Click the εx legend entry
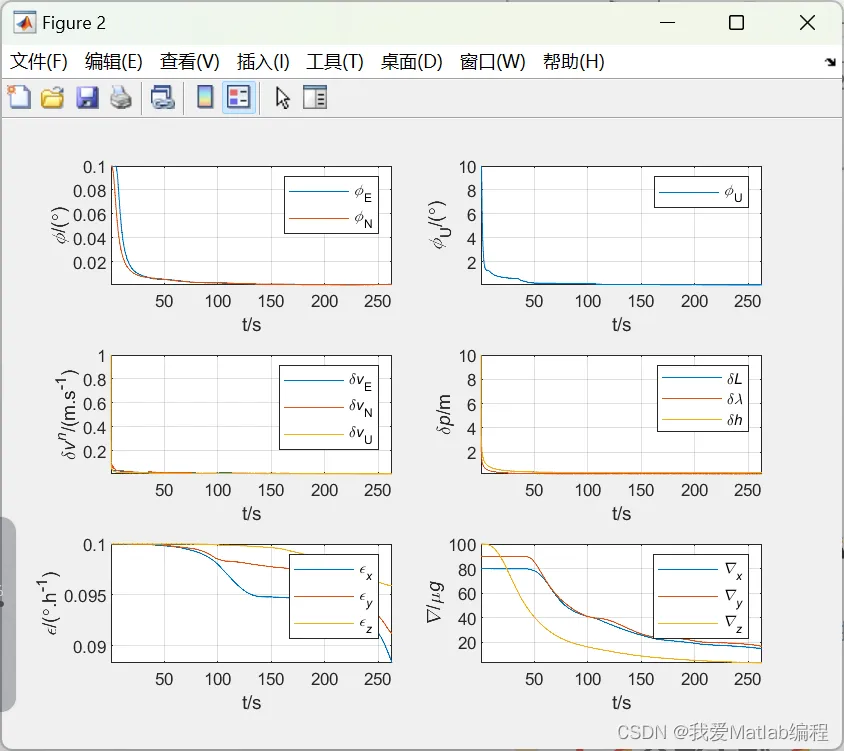The height and width of the screenshot is (751, 844). pos(333,571)
